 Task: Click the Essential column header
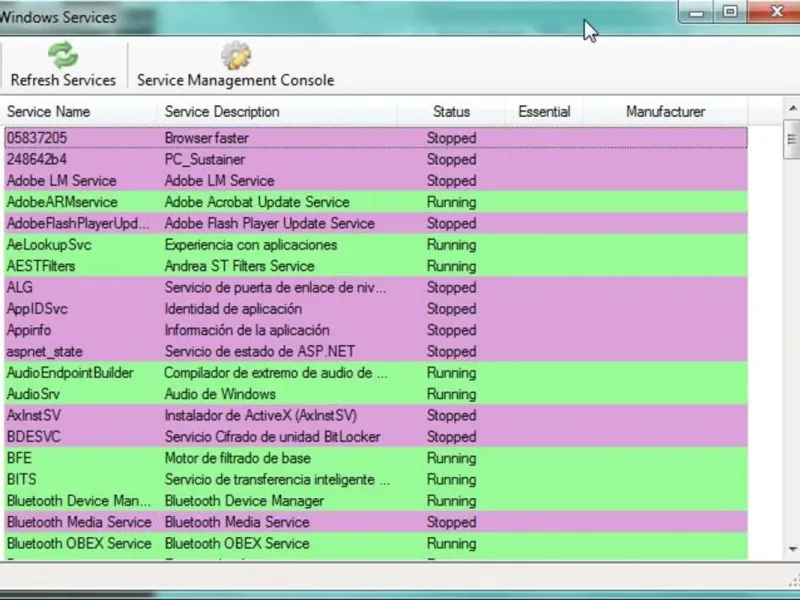[x=544, y=112]
